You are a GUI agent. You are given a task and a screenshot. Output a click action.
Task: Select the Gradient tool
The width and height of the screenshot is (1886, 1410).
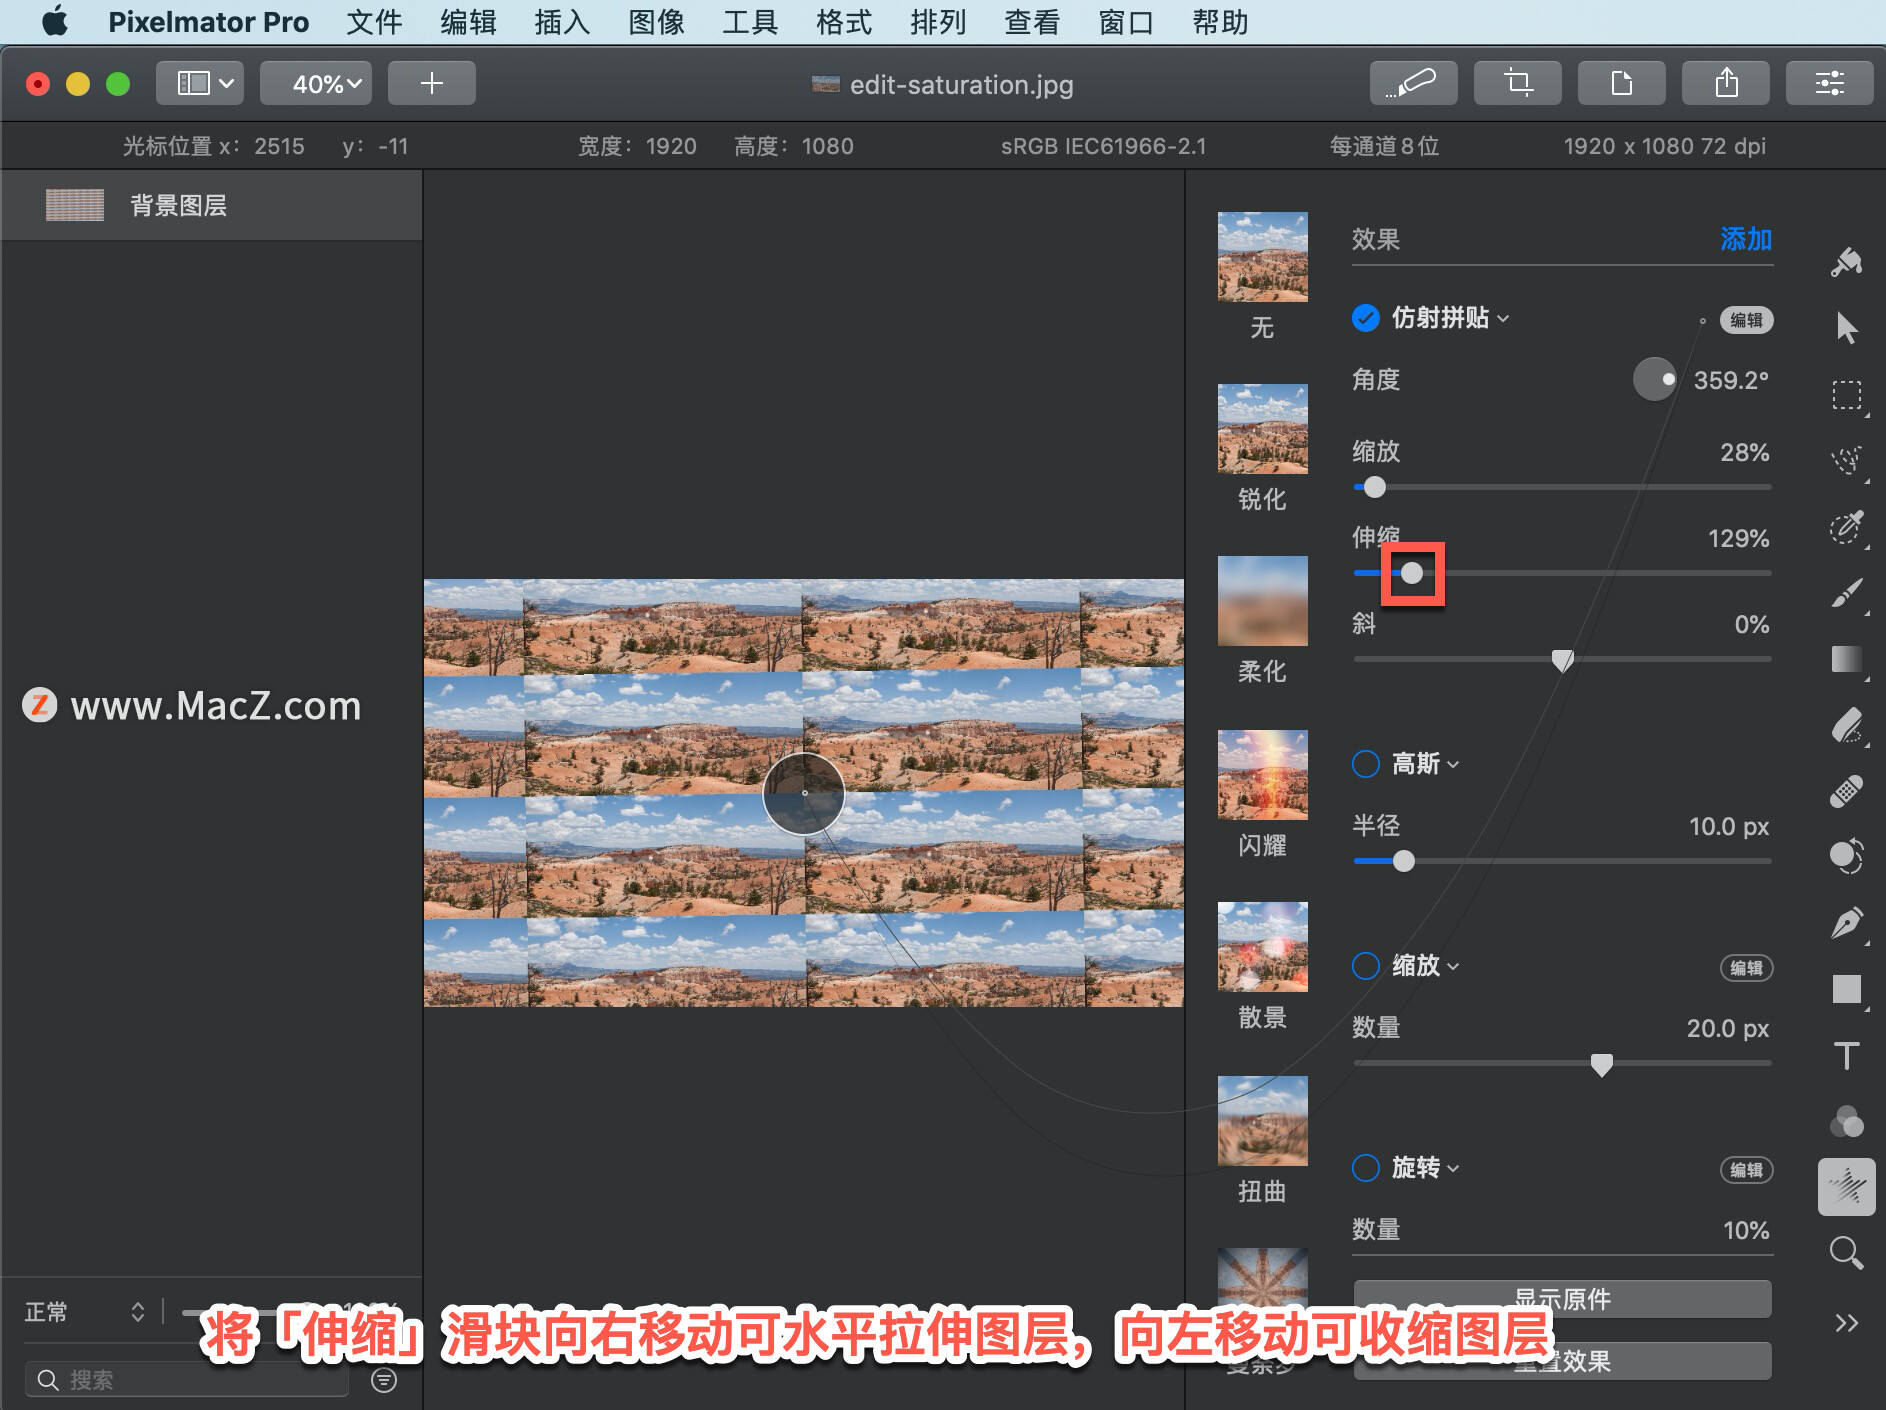pos(1846,659)
